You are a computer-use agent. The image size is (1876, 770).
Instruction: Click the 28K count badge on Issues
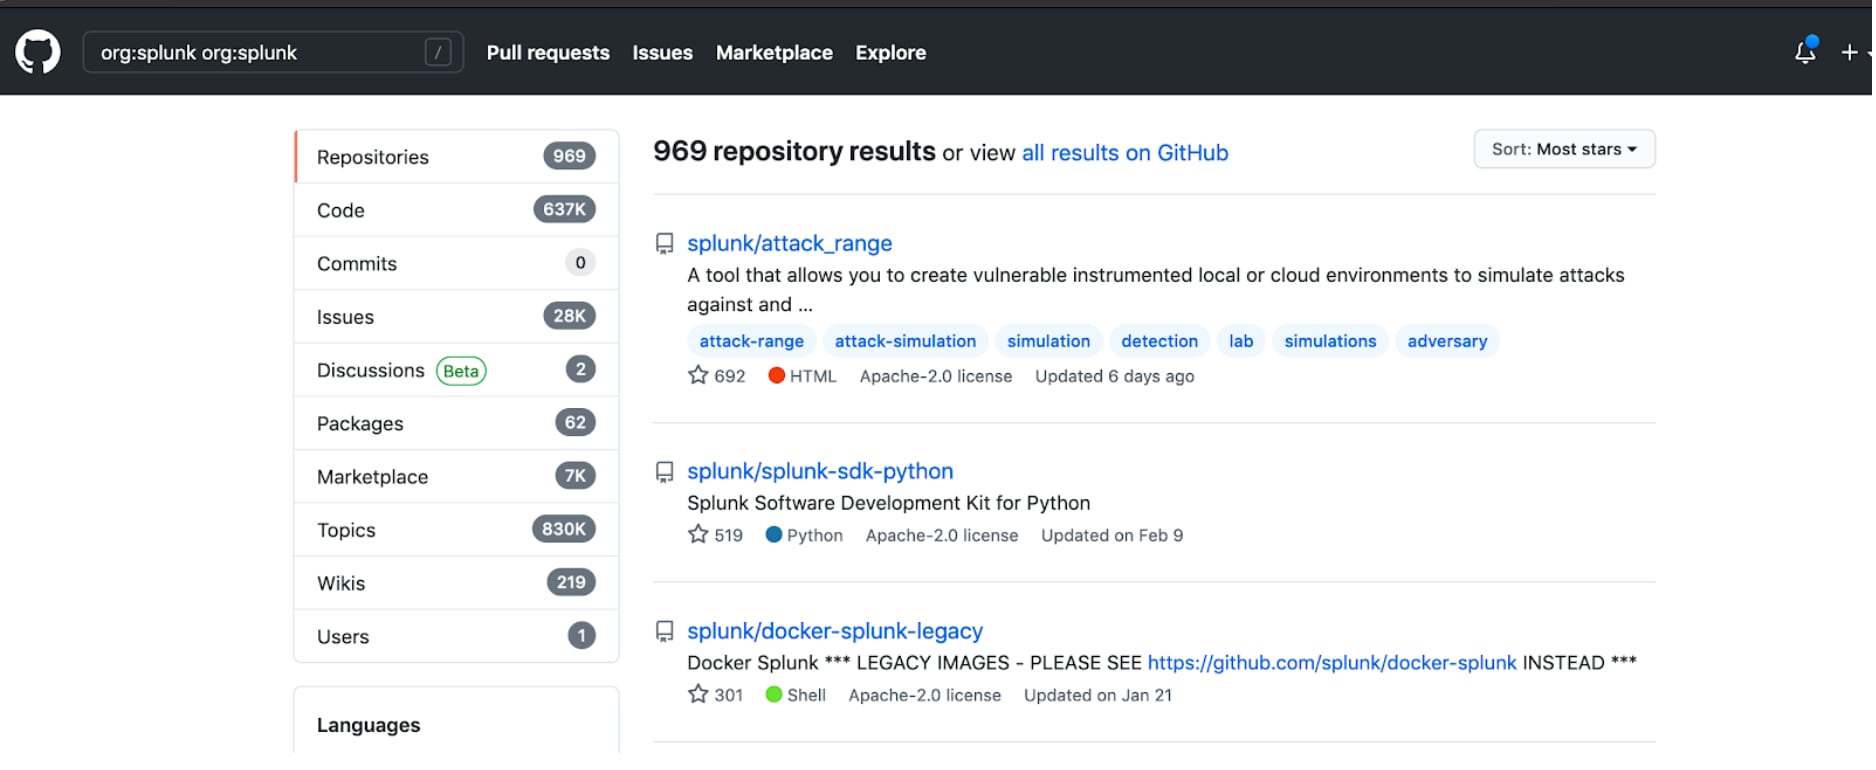point(569,316)
